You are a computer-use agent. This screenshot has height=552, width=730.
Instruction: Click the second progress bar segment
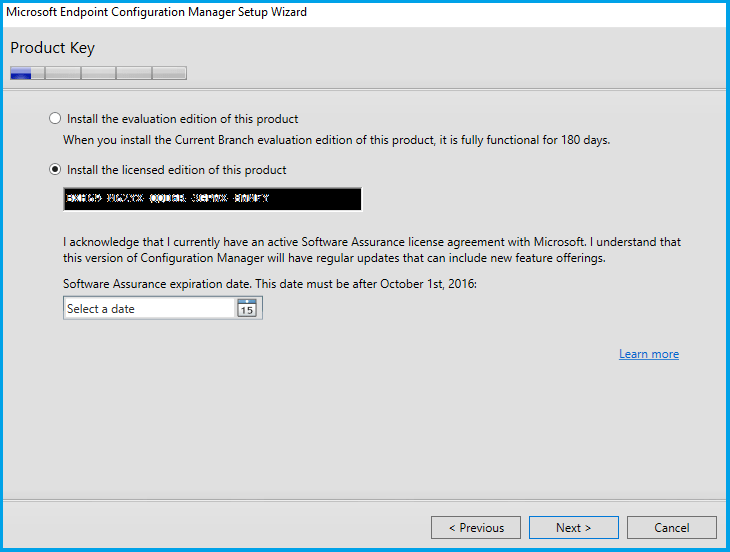[x=62, y=73]
